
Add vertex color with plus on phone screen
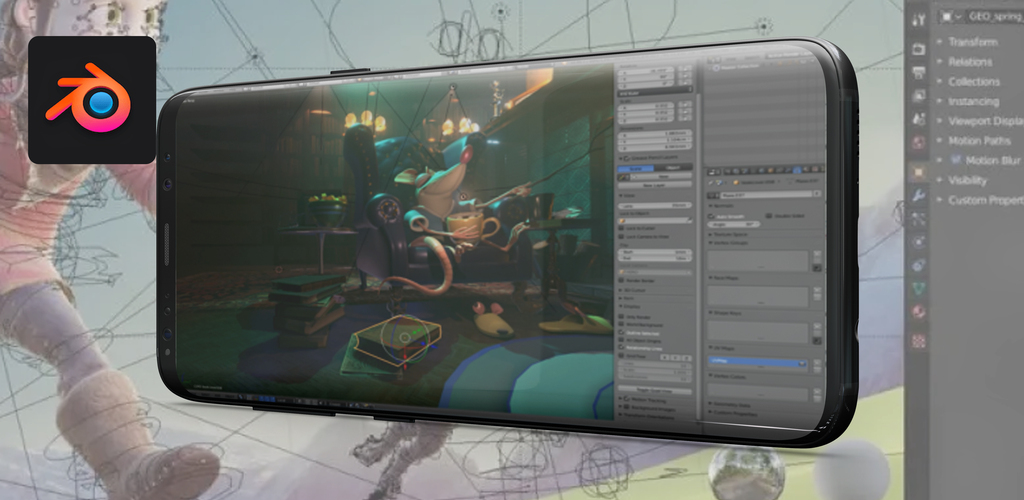click(x=817, y=392)
